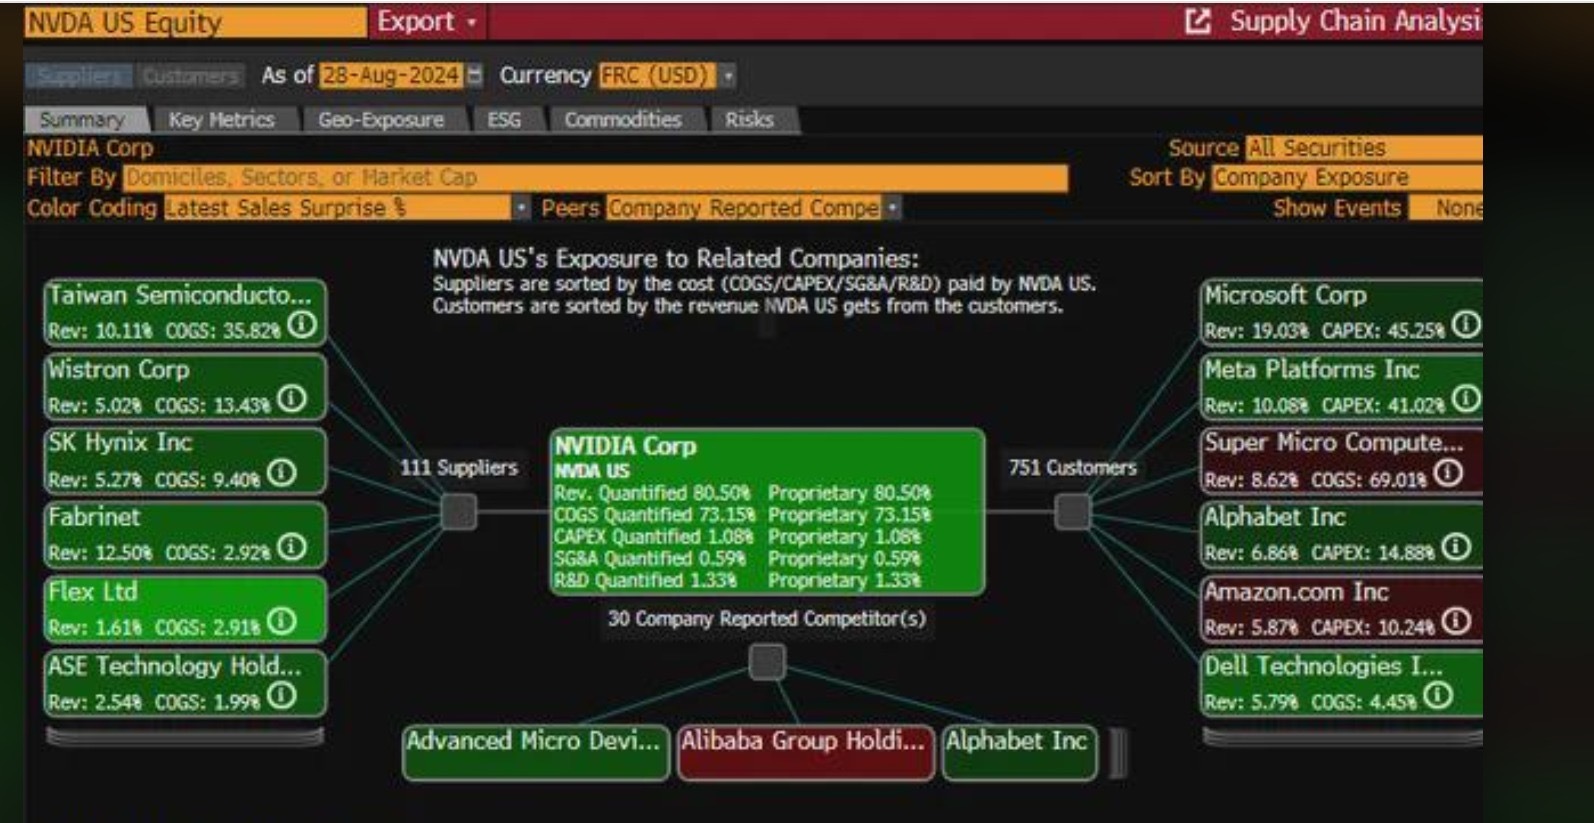Open info icon on Taiwan Semiconductor card

click(302, 325)
